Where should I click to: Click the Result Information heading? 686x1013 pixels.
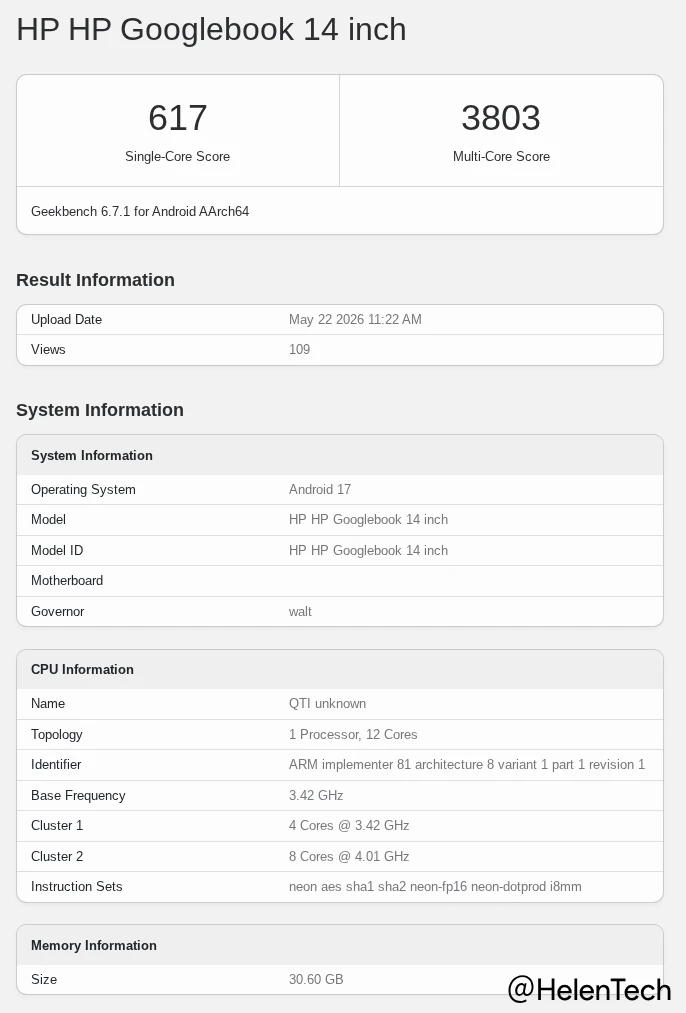tap(96, 280)
